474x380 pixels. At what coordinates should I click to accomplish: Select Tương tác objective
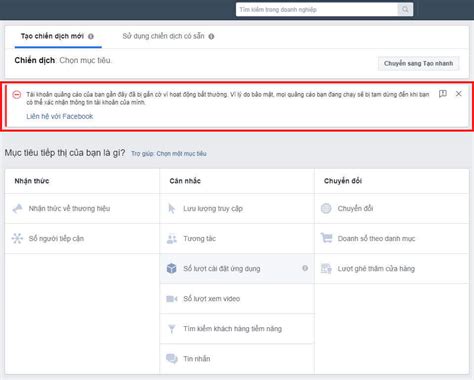pyautogui.click(x=237, y=239)
